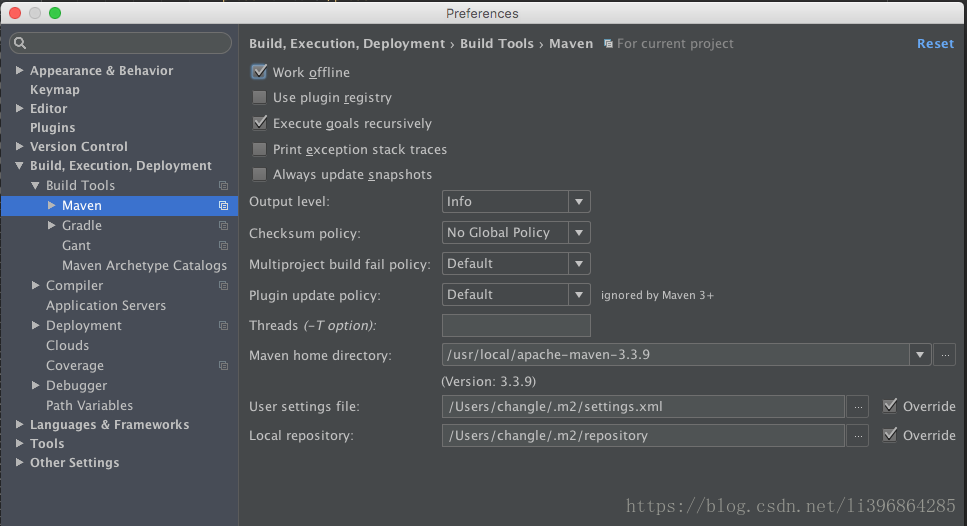Expand Other Settings section
Screen dimensions: 967x526
[x=20, y=462]
